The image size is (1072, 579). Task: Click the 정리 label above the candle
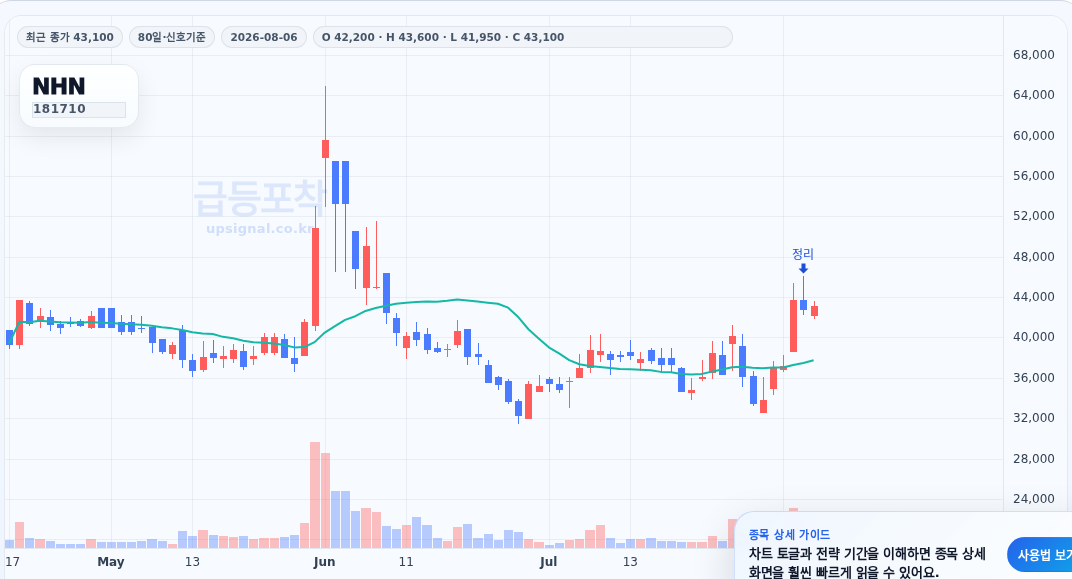(803, 254)
